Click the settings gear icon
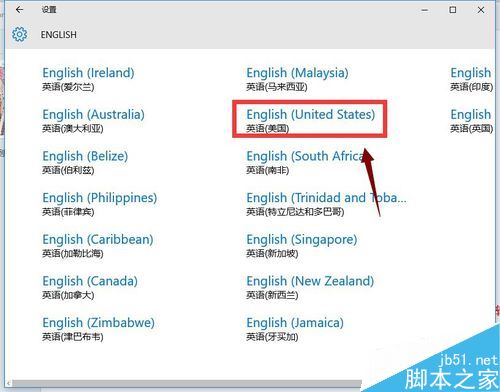Screen dimensions: 500x392 (x=19, y=34)
